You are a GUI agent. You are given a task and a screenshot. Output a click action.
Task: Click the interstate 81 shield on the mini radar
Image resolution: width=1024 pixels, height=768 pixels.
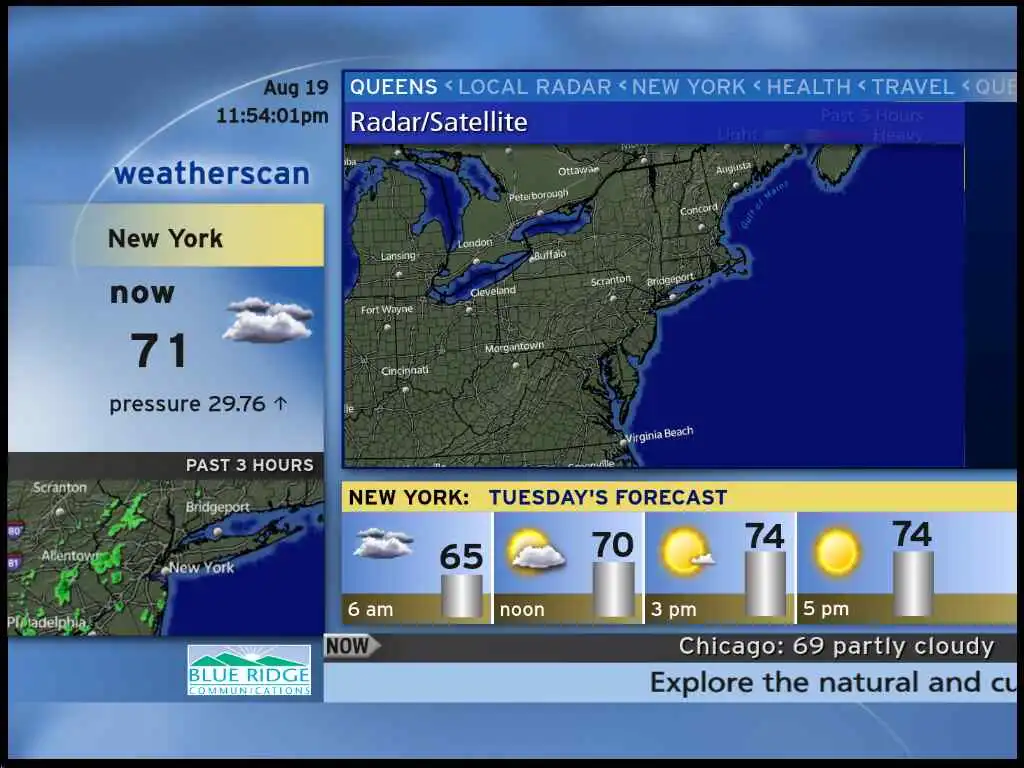14,562
